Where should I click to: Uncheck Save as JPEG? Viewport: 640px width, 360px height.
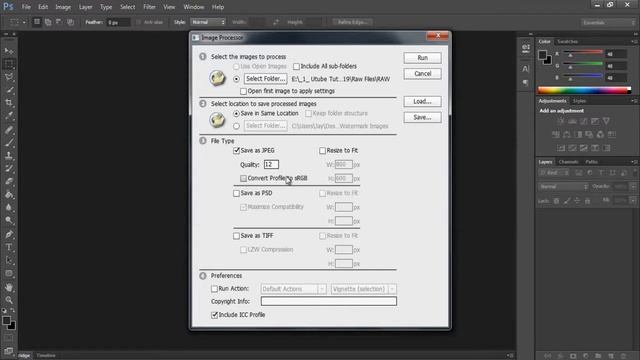[x=236, y=151]
